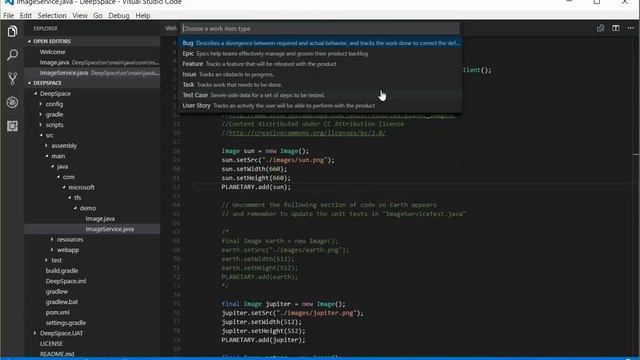Open the Search view in activity bar
The image size is (640, 360).
tap(12, 55)
